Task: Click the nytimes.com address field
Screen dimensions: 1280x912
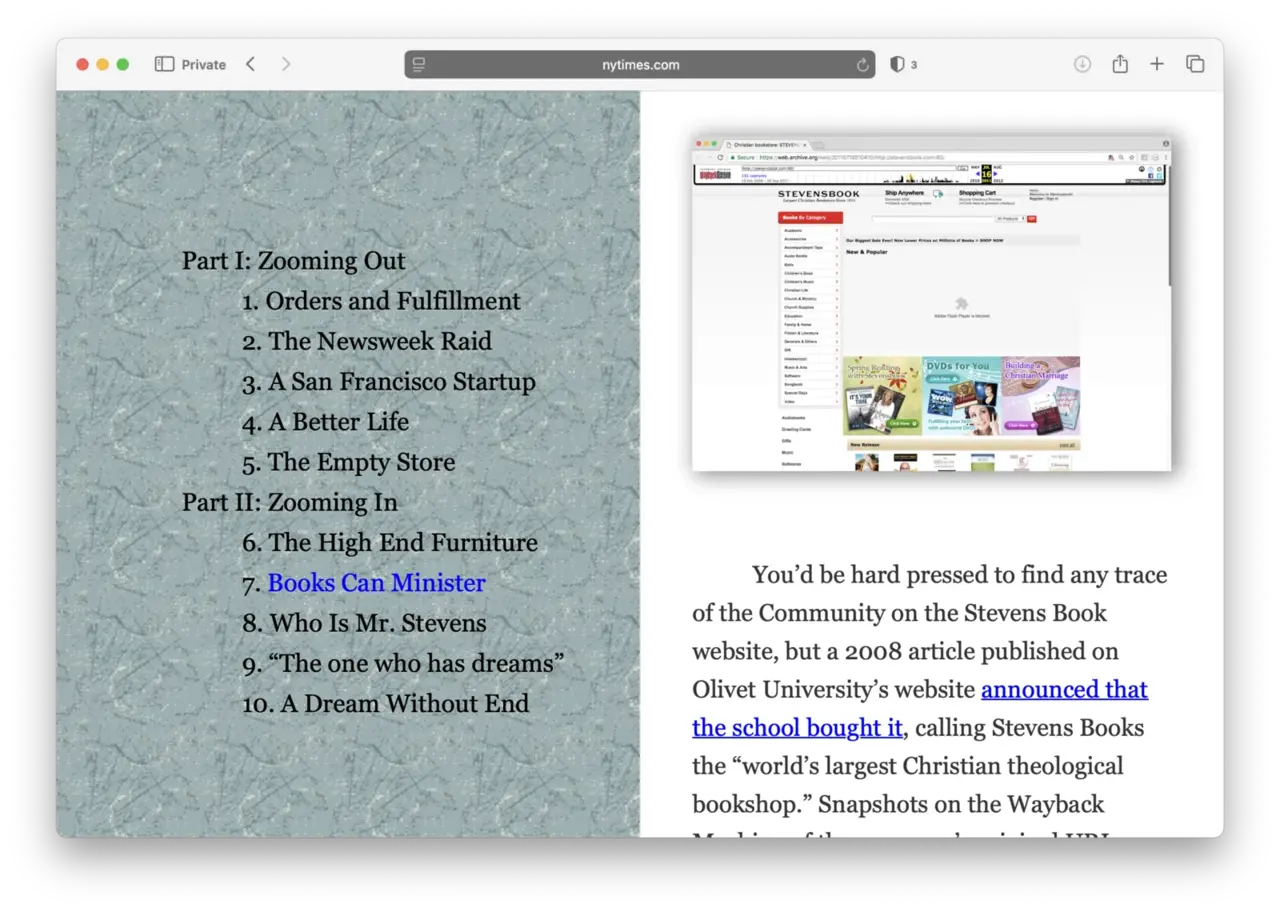Action: [x=640, y=65]
